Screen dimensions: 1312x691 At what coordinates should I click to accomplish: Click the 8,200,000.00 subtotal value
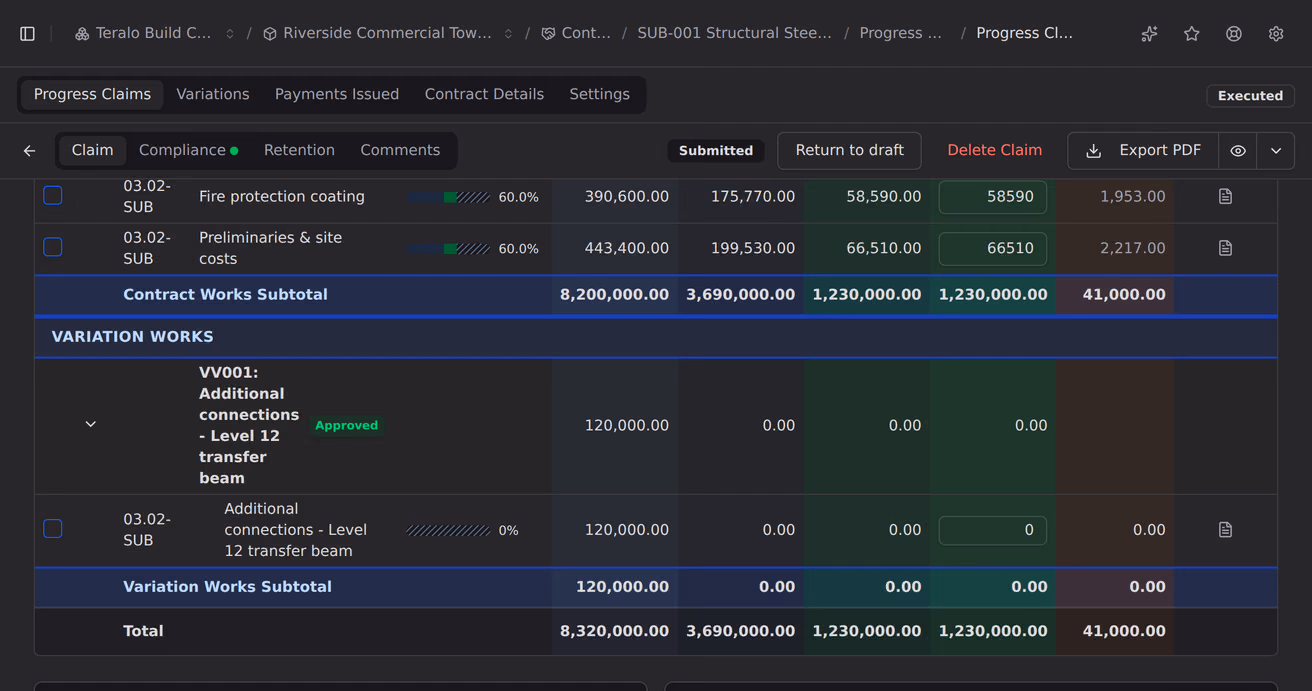(x=614, y=295)
